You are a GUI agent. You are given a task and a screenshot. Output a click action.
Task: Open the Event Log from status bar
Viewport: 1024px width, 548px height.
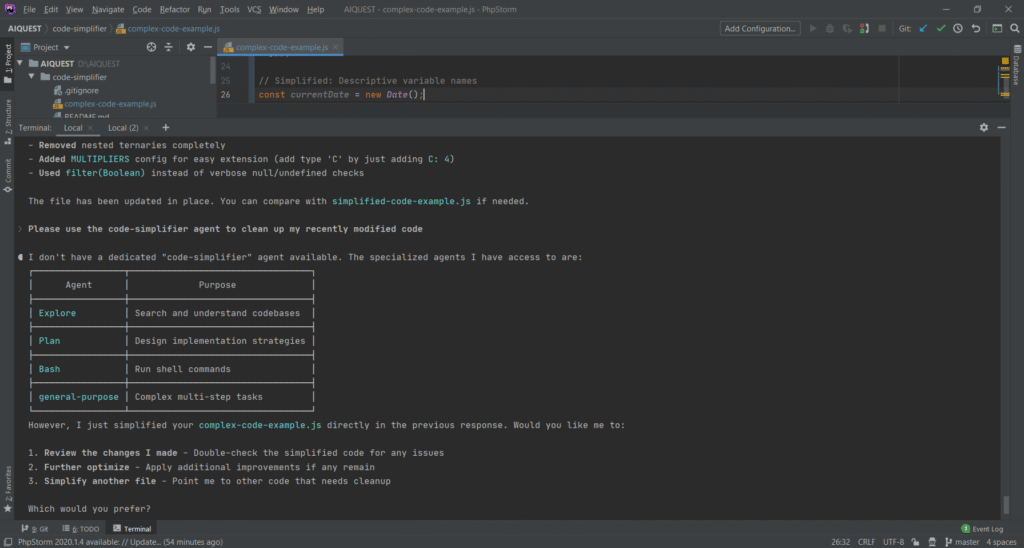click(987, 528)
